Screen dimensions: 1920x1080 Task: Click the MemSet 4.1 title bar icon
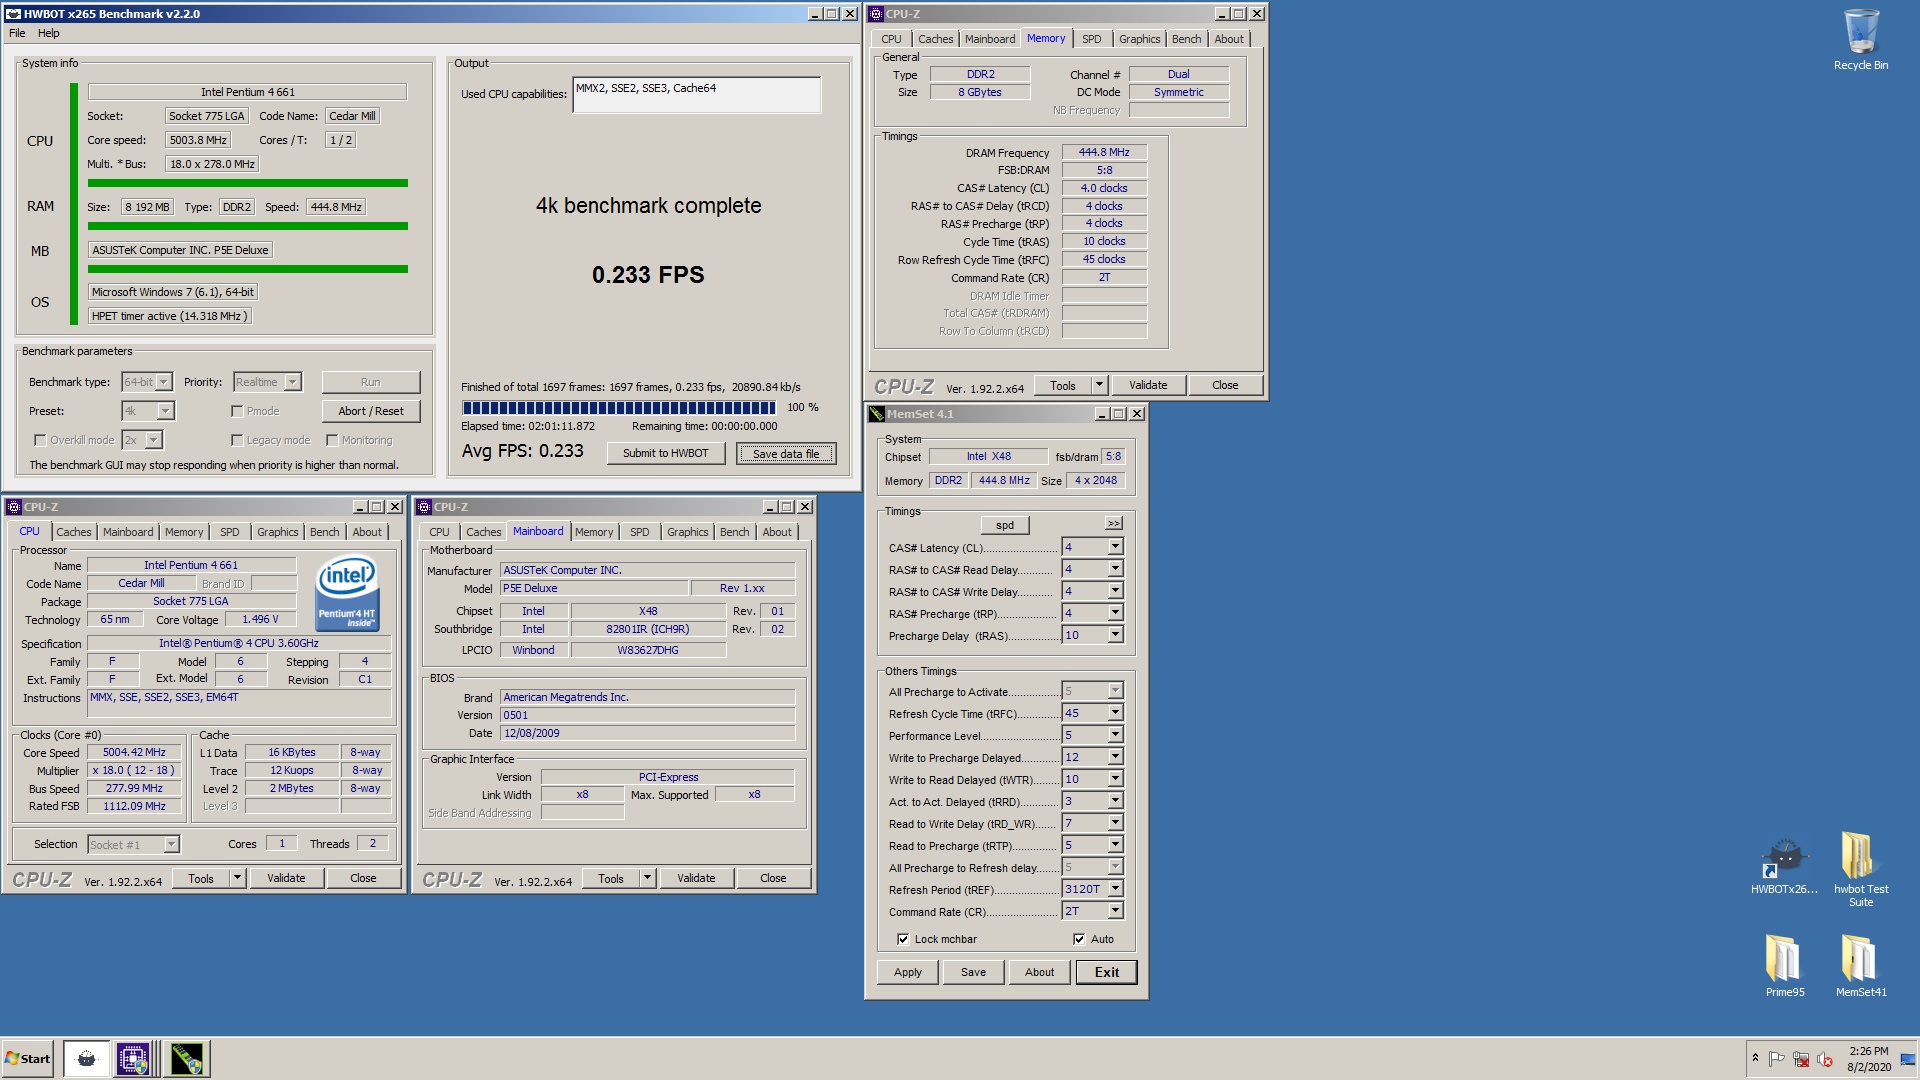[x=877, y=414]
